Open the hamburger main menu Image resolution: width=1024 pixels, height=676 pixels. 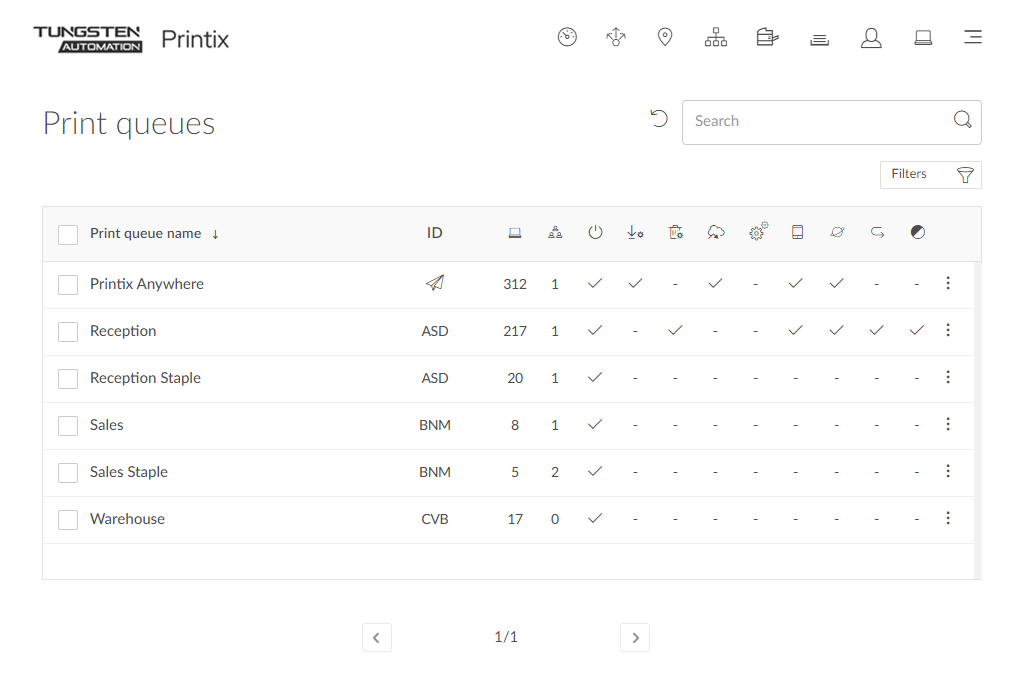pyautogui.click(x=973, y=38)
